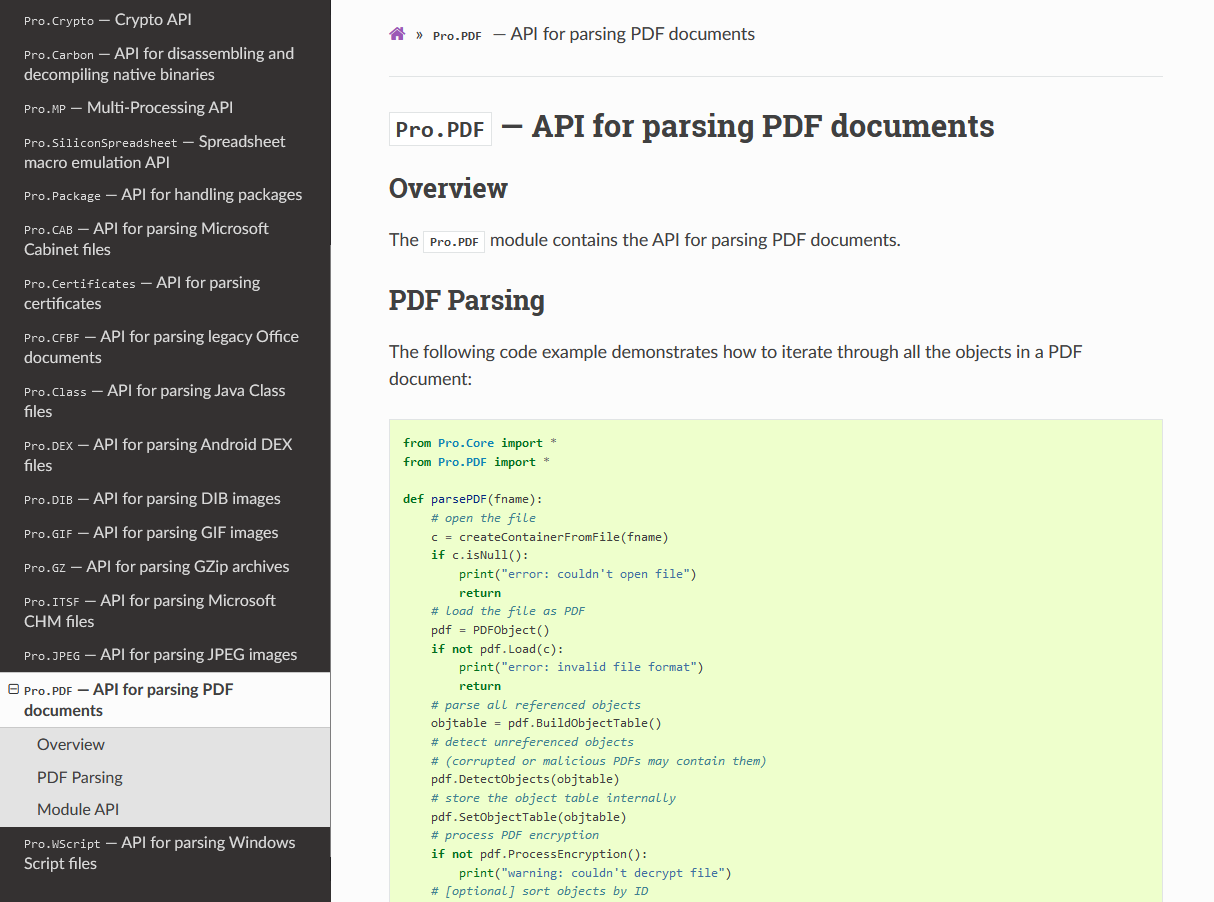1214x902 pixels.
Task: Open Pro.ITSF Microsoft CHM files page
Action: point(165,611)
